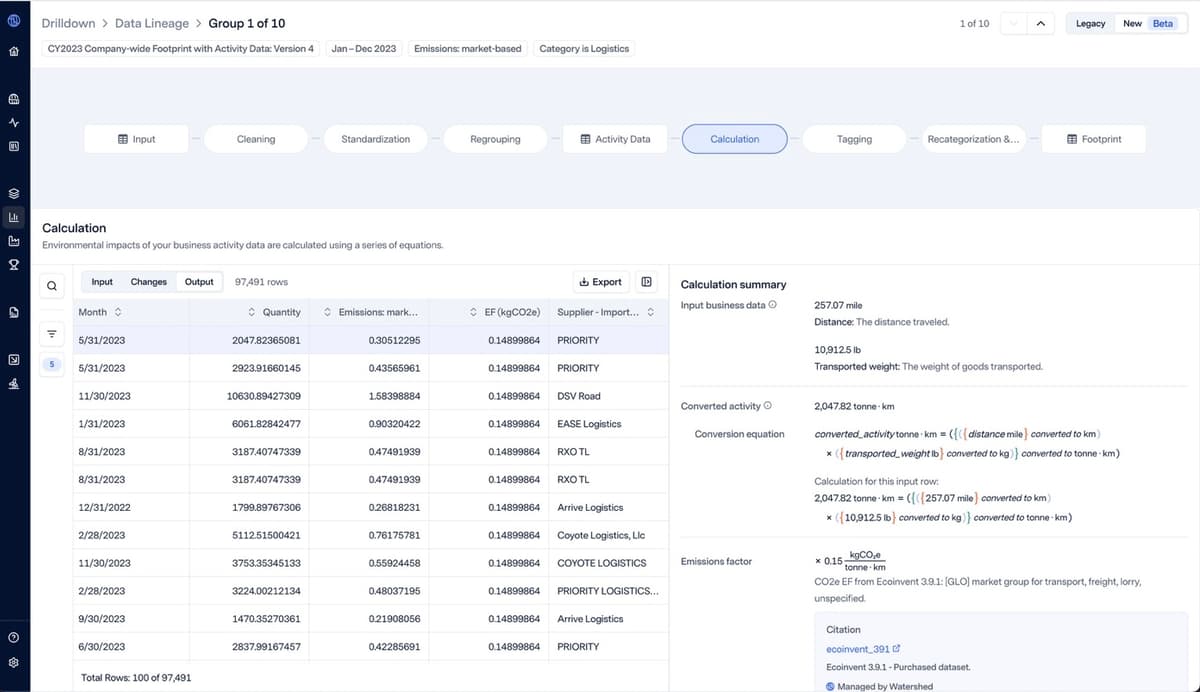This screenshot has height=692, width=1200.
Task: Go to previous group with up chevron
Action: point(1040,23)
